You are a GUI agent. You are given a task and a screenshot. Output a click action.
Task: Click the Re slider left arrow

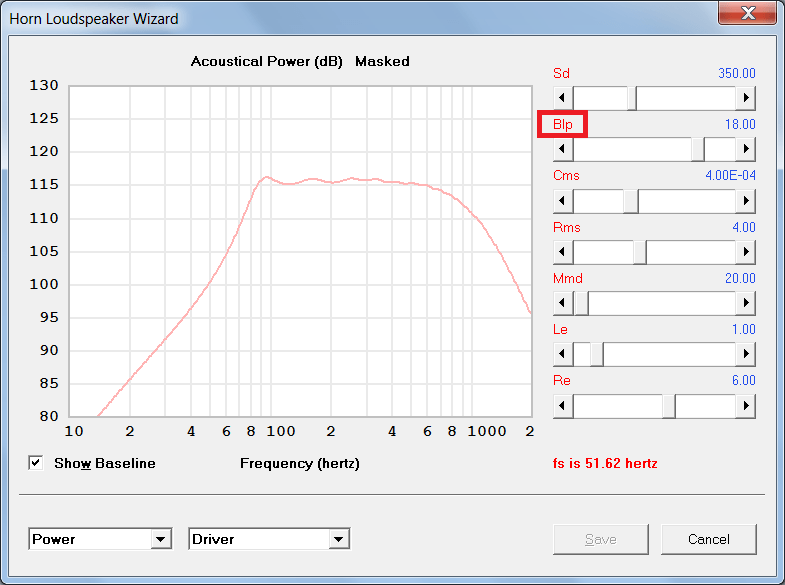(563, 406)
